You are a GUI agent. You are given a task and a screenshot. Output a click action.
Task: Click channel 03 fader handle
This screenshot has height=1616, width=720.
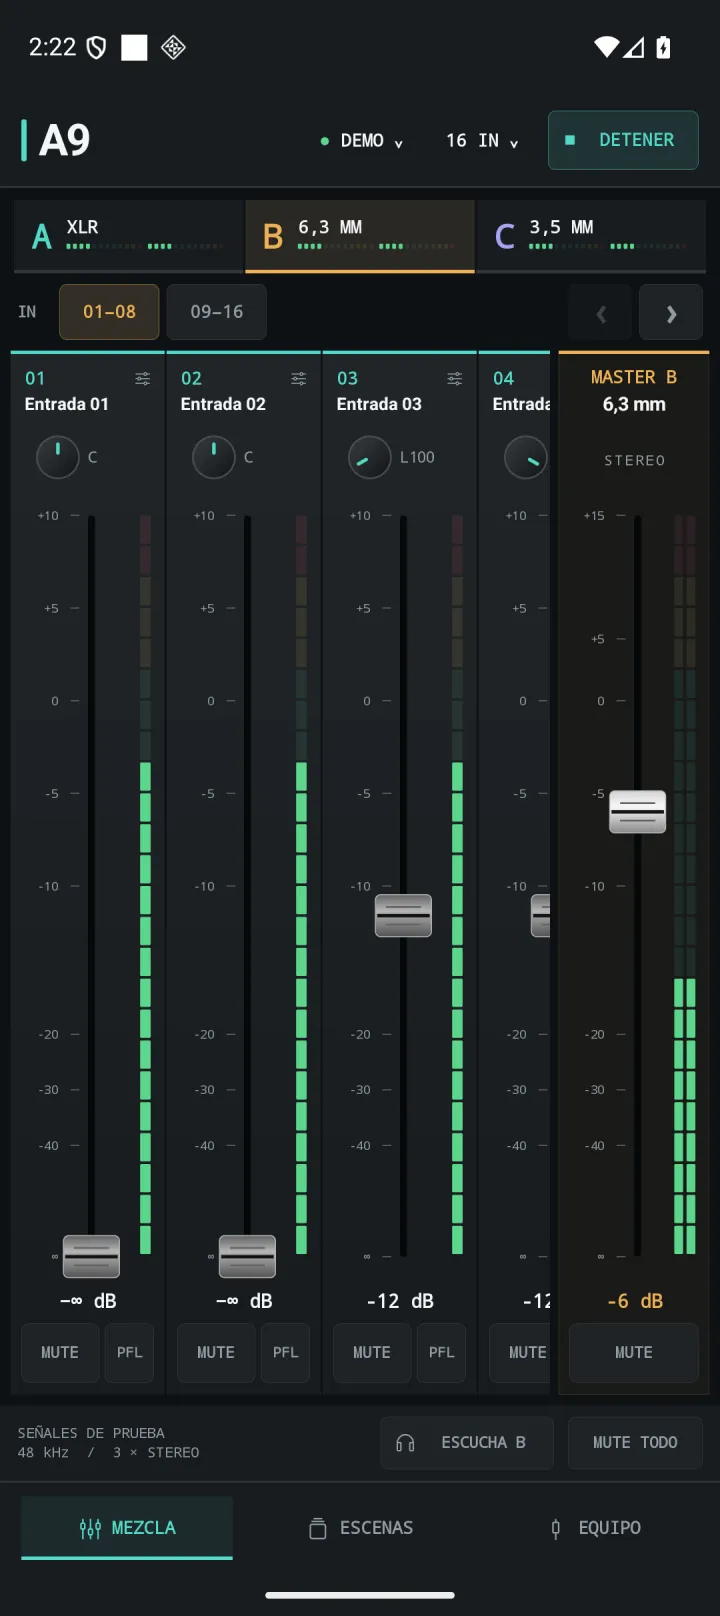point(403,915)
